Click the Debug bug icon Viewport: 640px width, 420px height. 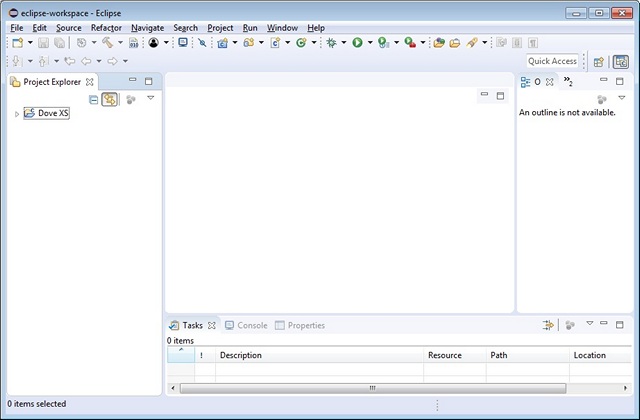click(331, 42)
